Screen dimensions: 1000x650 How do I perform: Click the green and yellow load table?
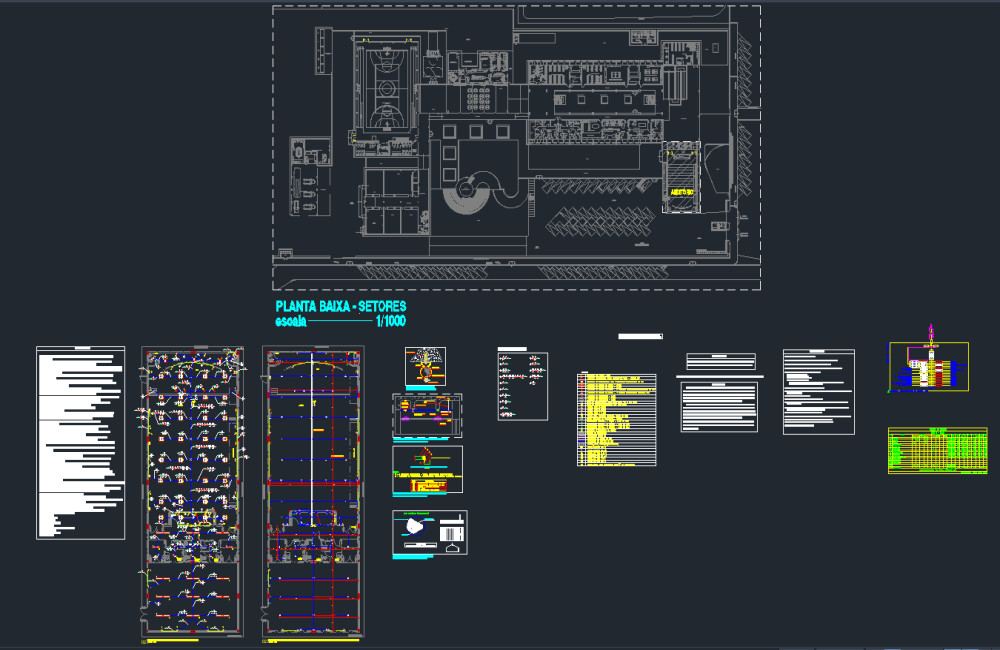938,450
